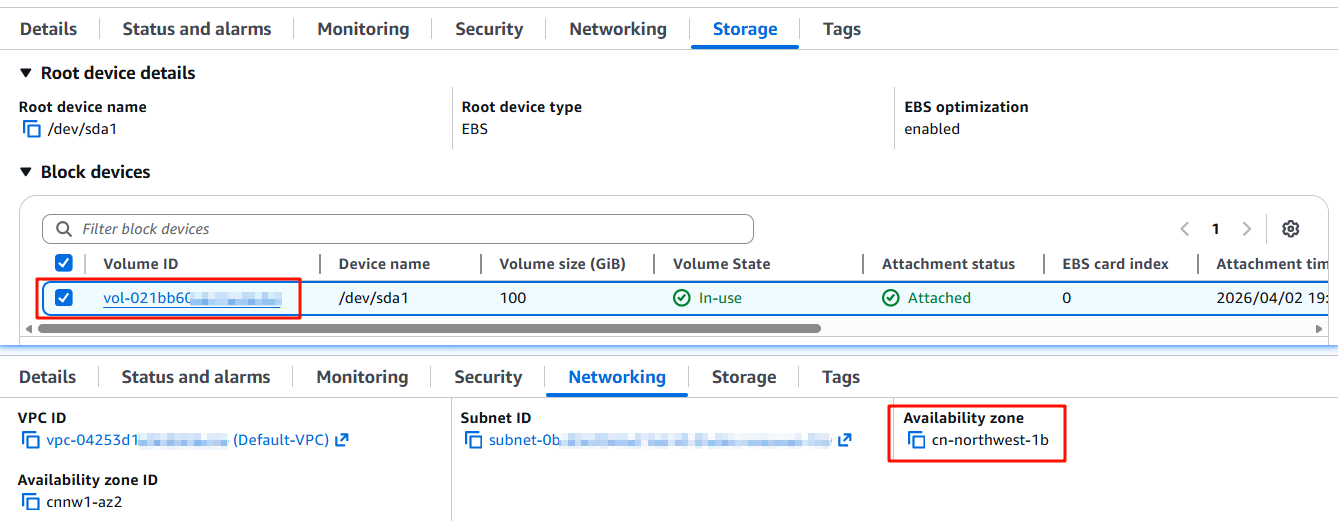This screenshot has height=521, width=1338.
Task: Go to next page of block devices
Action: click(1246, 229)
